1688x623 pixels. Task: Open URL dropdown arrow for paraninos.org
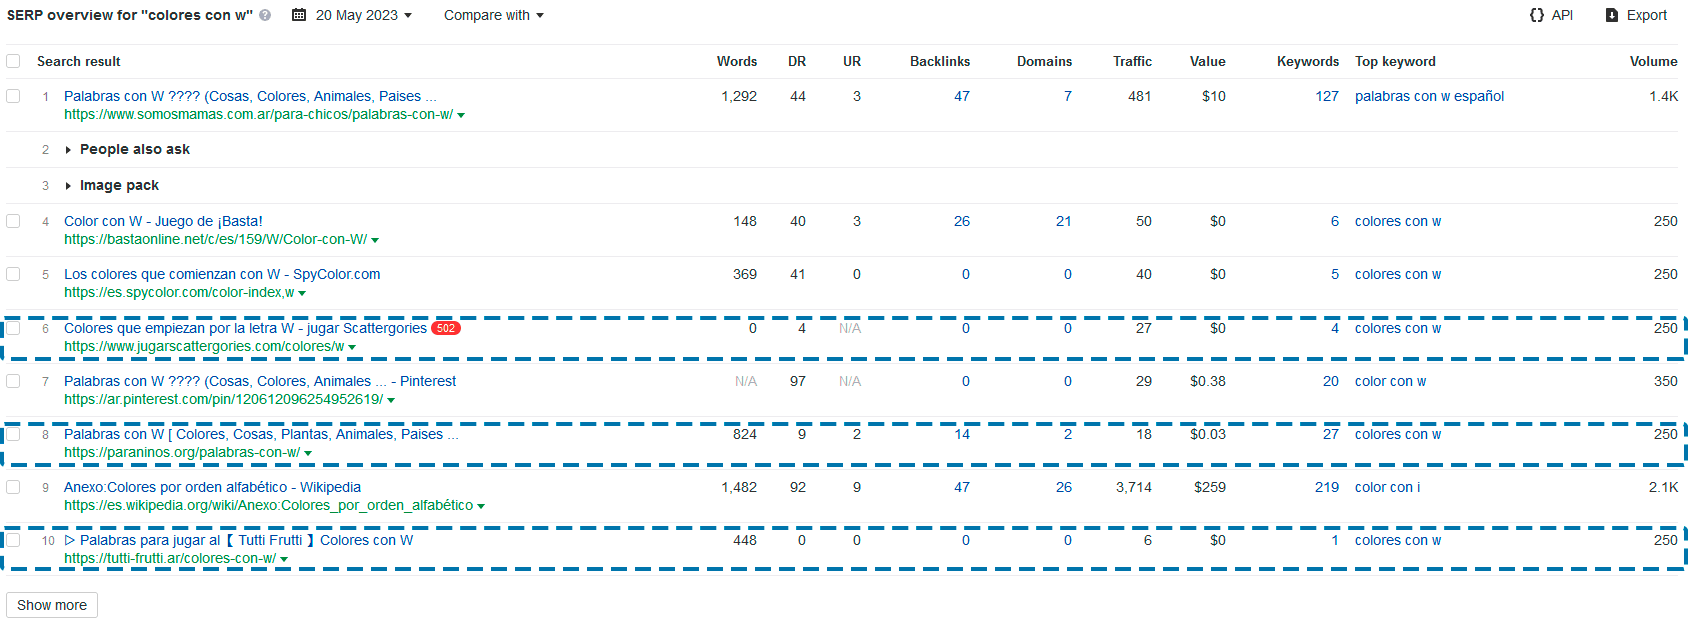pos(308,454)
